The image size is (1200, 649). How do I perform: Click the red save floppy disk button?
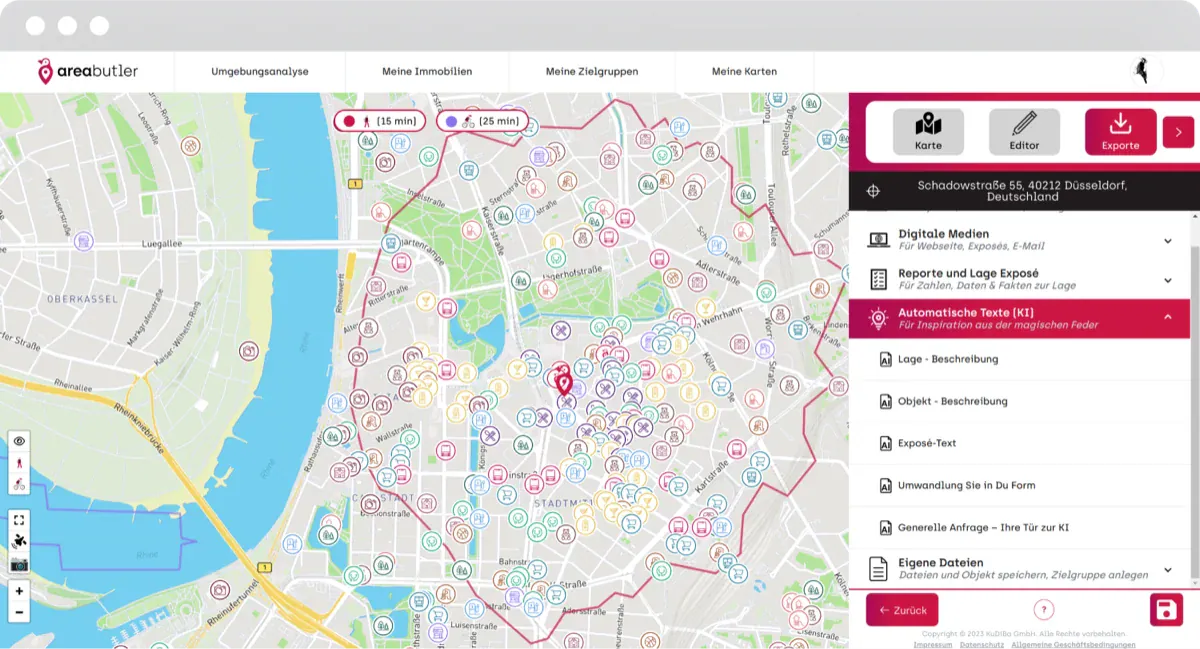point(1166,610)
